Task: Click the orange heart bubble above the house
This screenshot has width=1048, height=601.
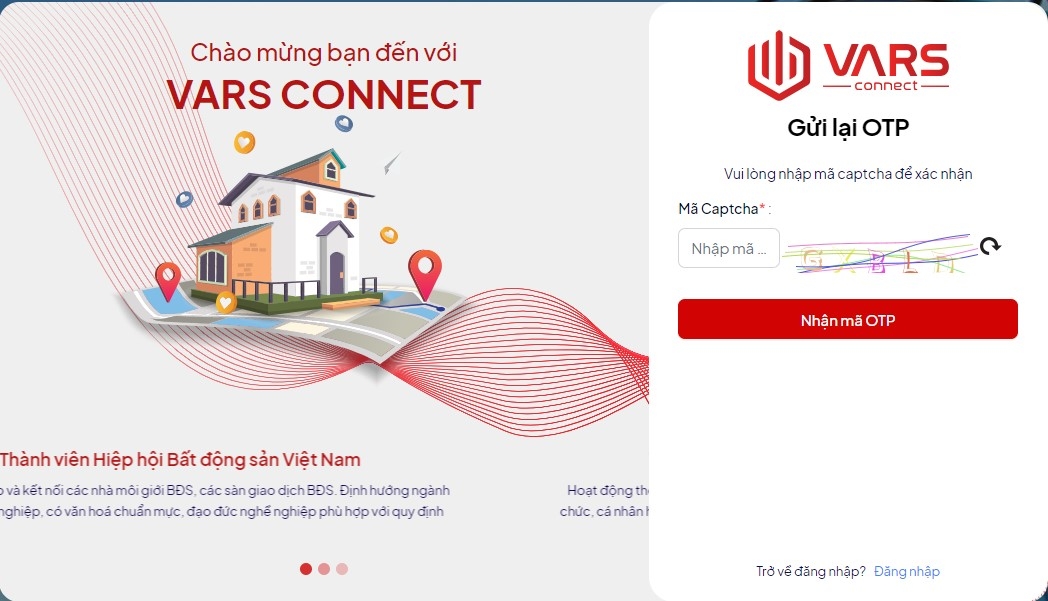Action: click(244, 142)
